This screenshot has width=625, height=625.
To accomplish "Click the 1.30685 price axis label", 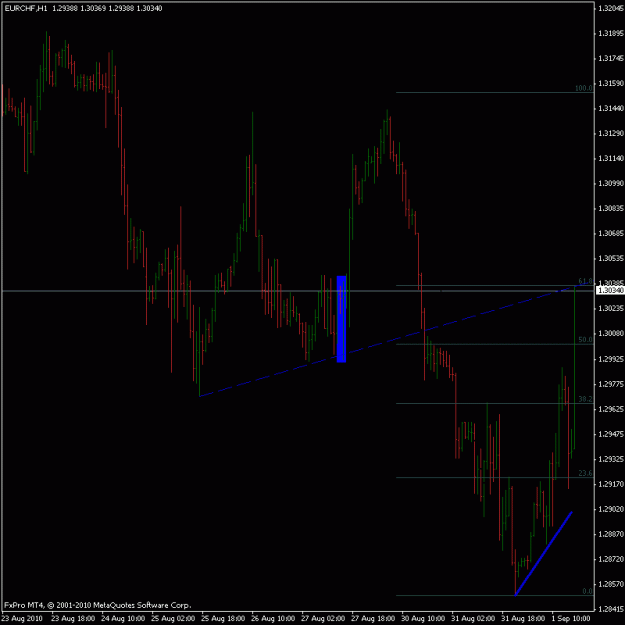I will [x=611, y=233].
